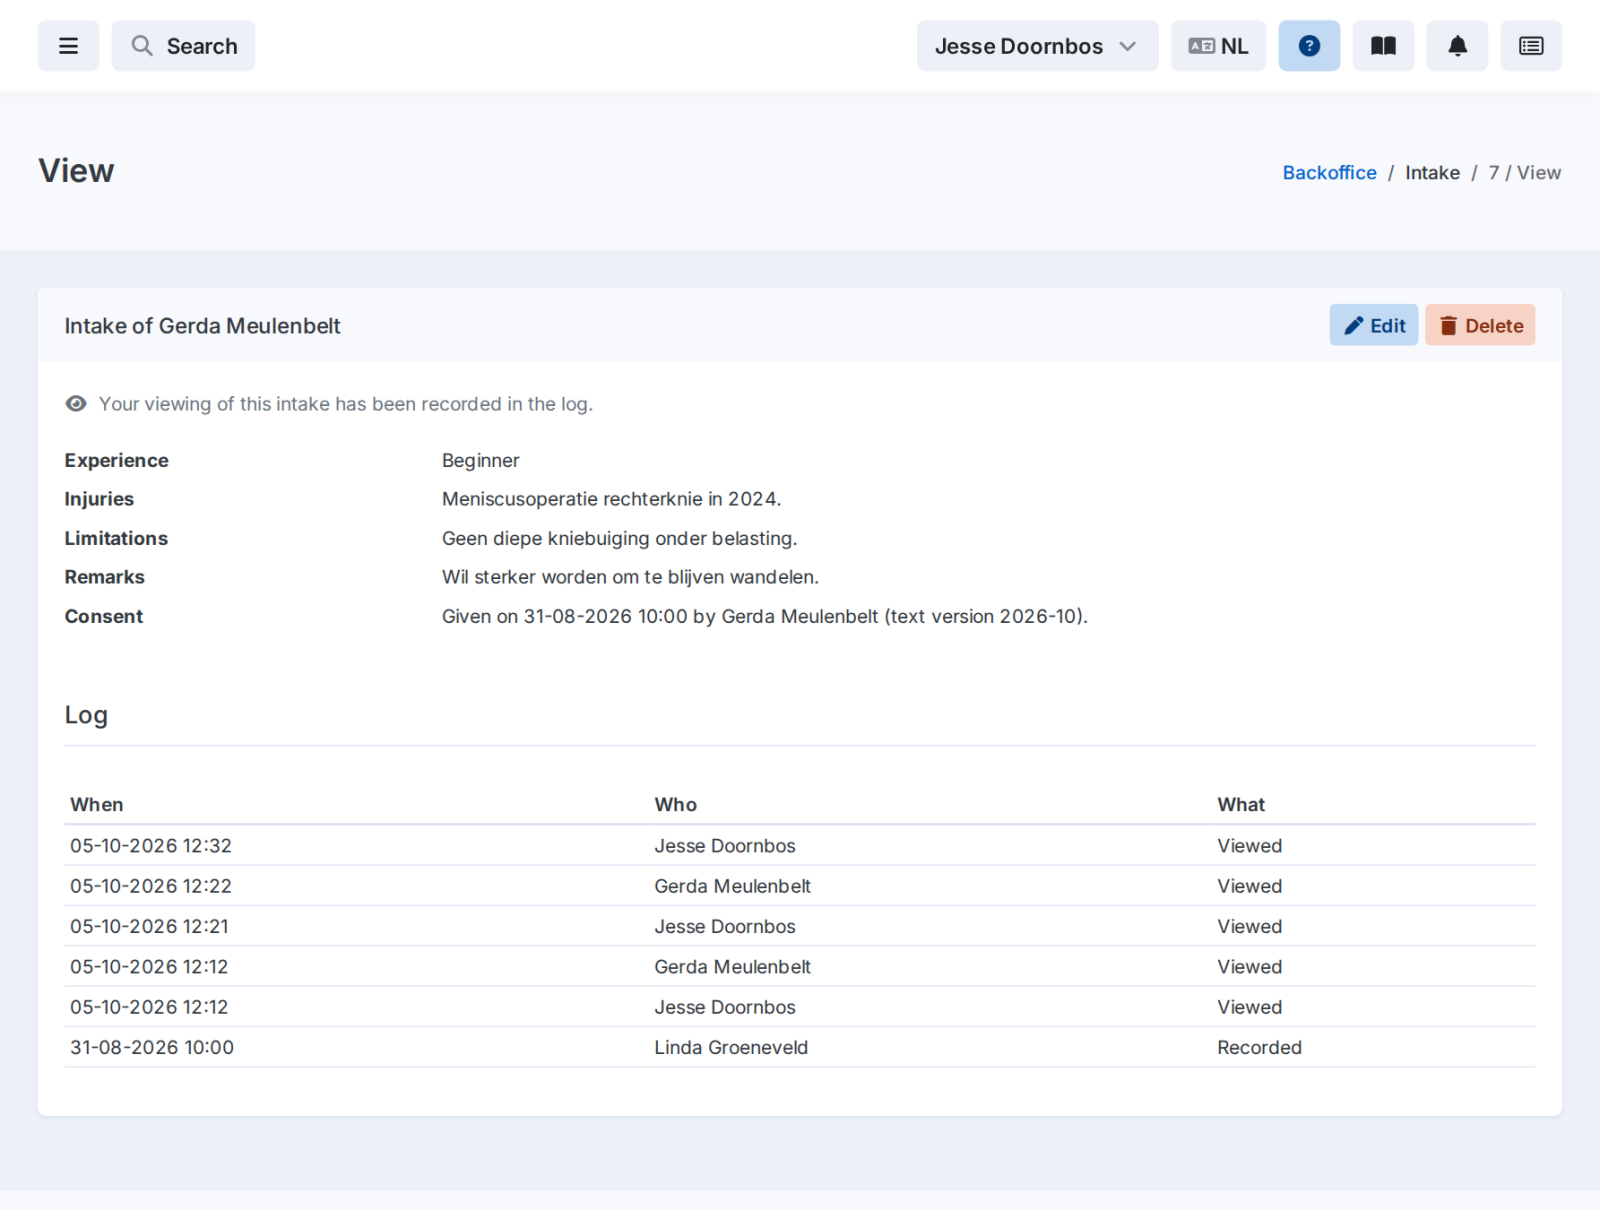Select 'Geen diepe kniebuiging onder belasting.' text
The width and height of the screenshot is (1600, 1210).
tap(620, 538)
